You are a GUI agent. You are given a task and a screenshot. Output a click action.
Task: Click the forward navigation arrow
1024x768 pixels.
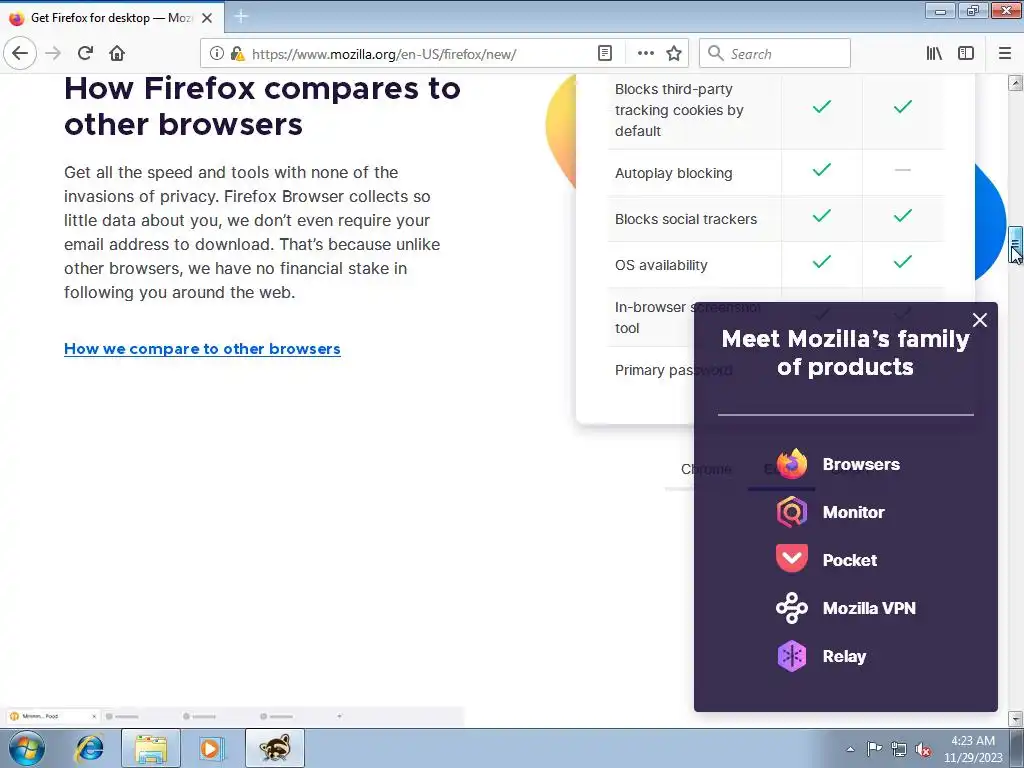click(x=54, y=53)
